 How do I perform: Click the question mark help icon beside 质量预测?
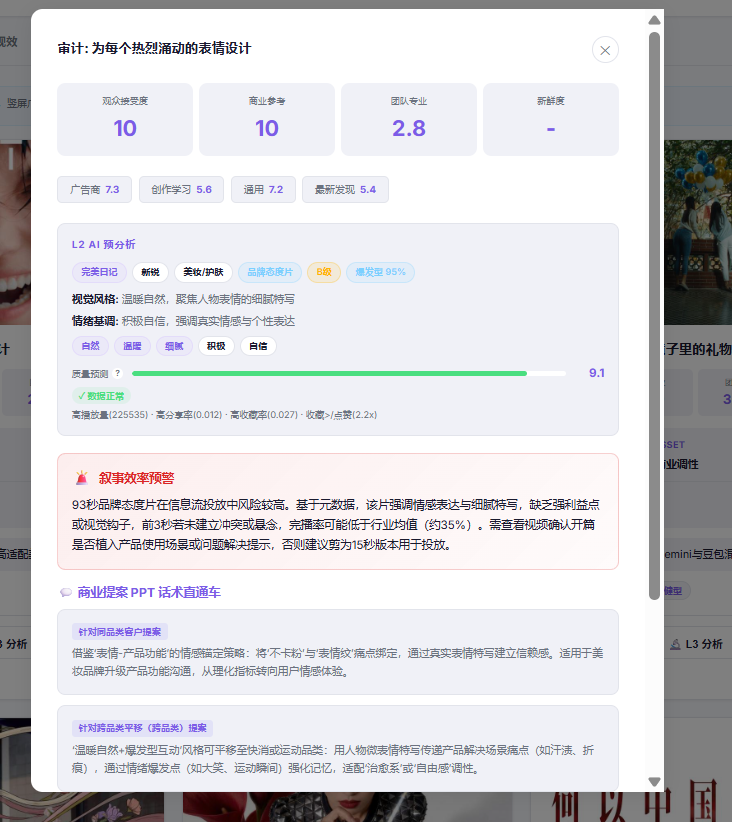(x=118, y=373)
